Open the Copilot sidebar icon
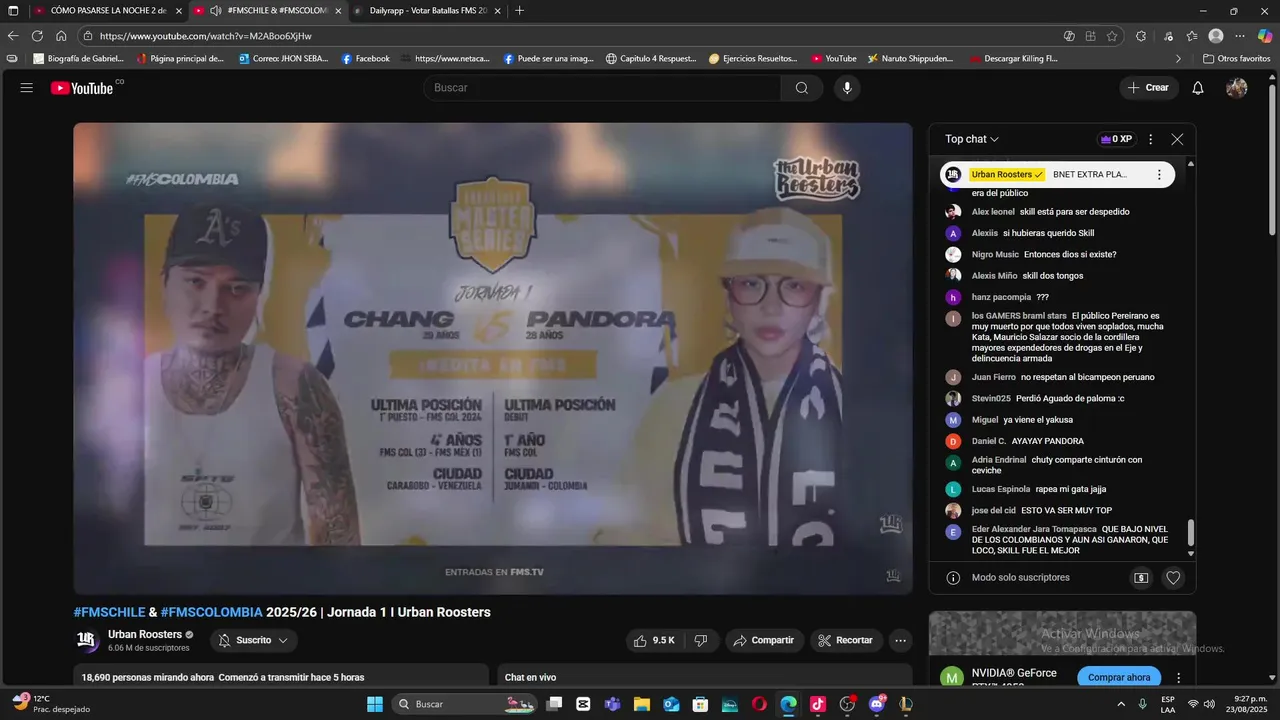The width and height of the screenshot is (1280, 720). pos(1265,36)
